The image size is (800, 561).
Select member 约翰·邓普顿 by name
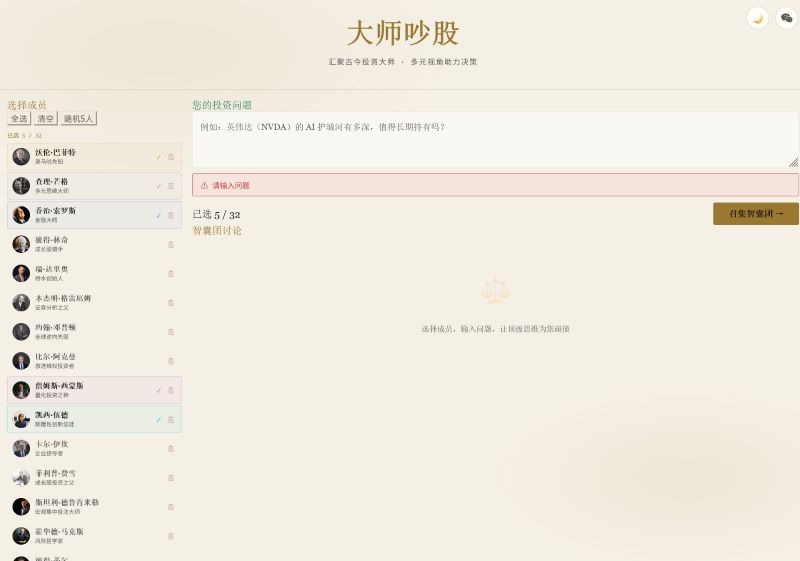55,327
